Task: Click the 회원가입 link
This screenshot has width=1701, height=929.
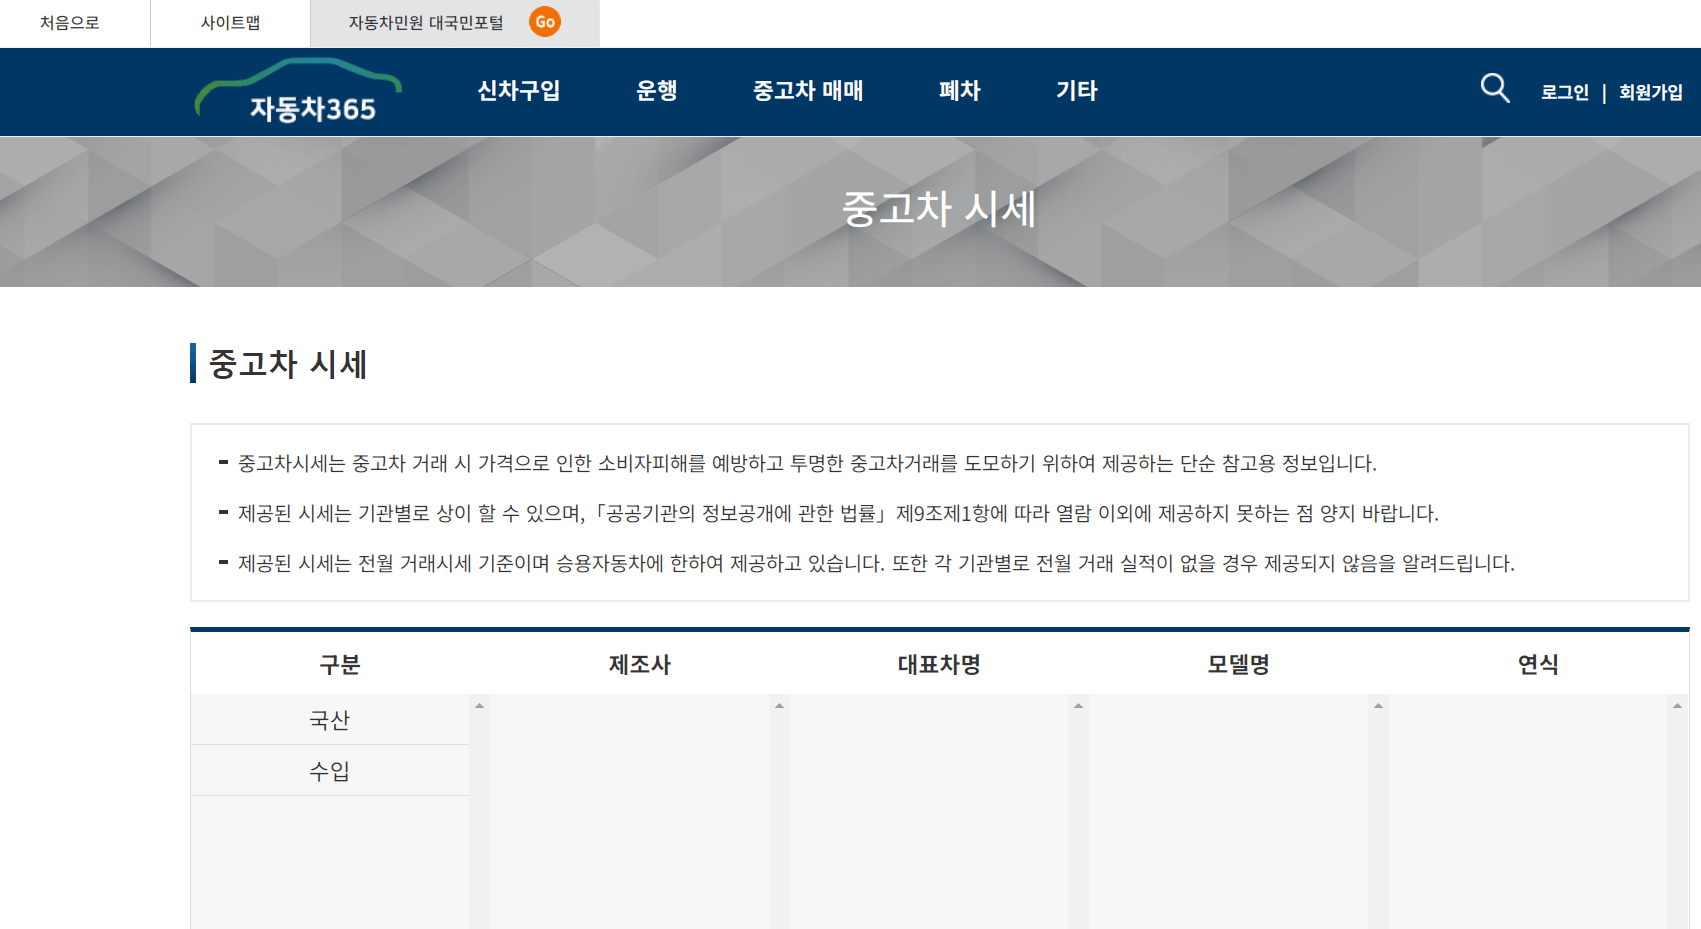Action: (1650, 92)
